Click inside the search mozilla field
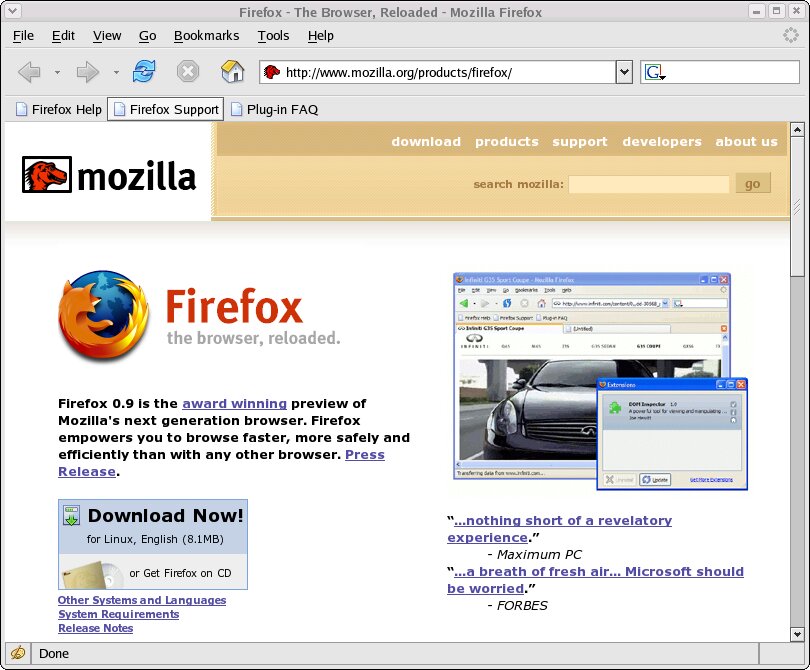This screenshot has height=670, width=810. (648, 183)
